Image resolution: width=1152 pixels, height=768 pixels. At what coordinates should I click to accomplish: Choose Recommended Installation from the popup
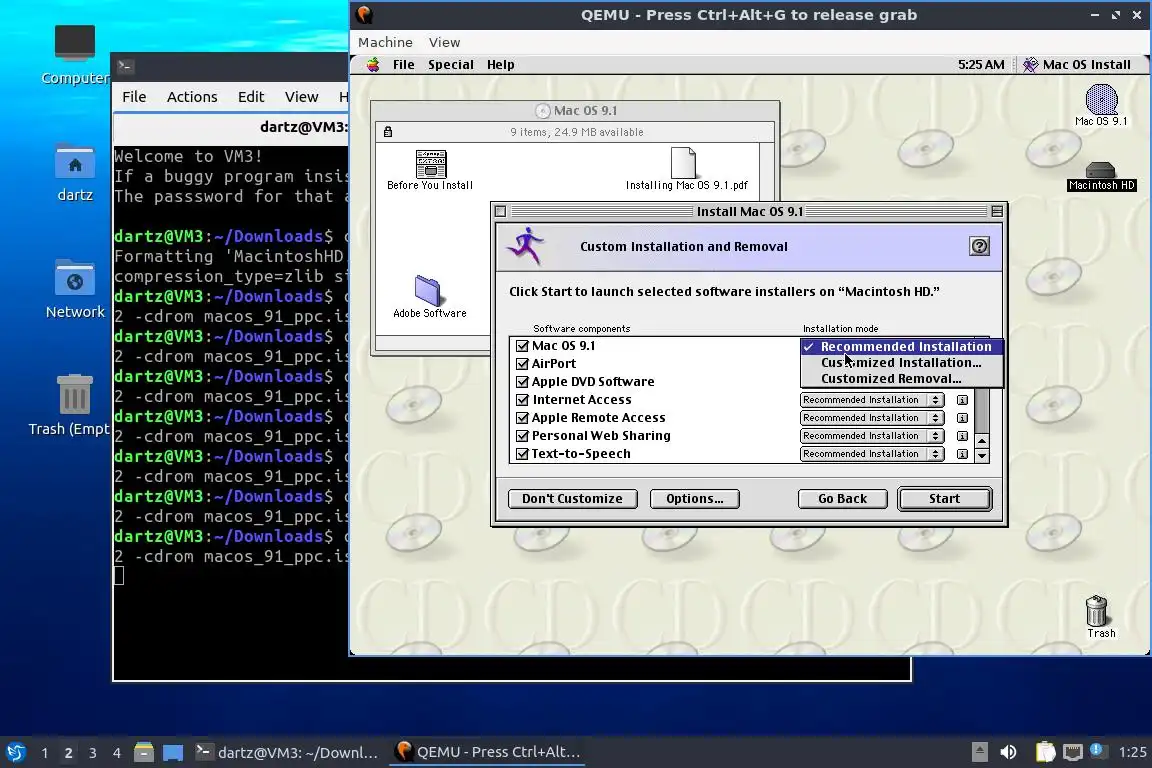tap(901, 346)
